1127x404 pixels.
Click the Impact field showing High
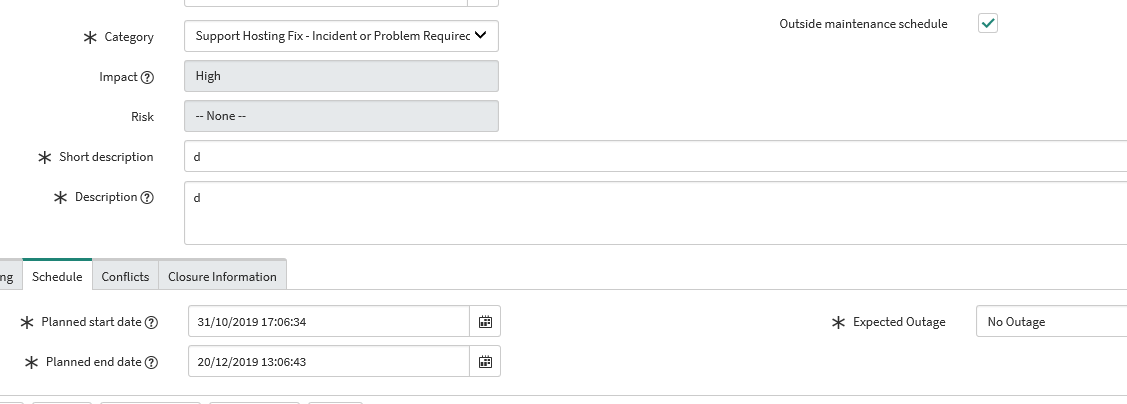(341, 76)
